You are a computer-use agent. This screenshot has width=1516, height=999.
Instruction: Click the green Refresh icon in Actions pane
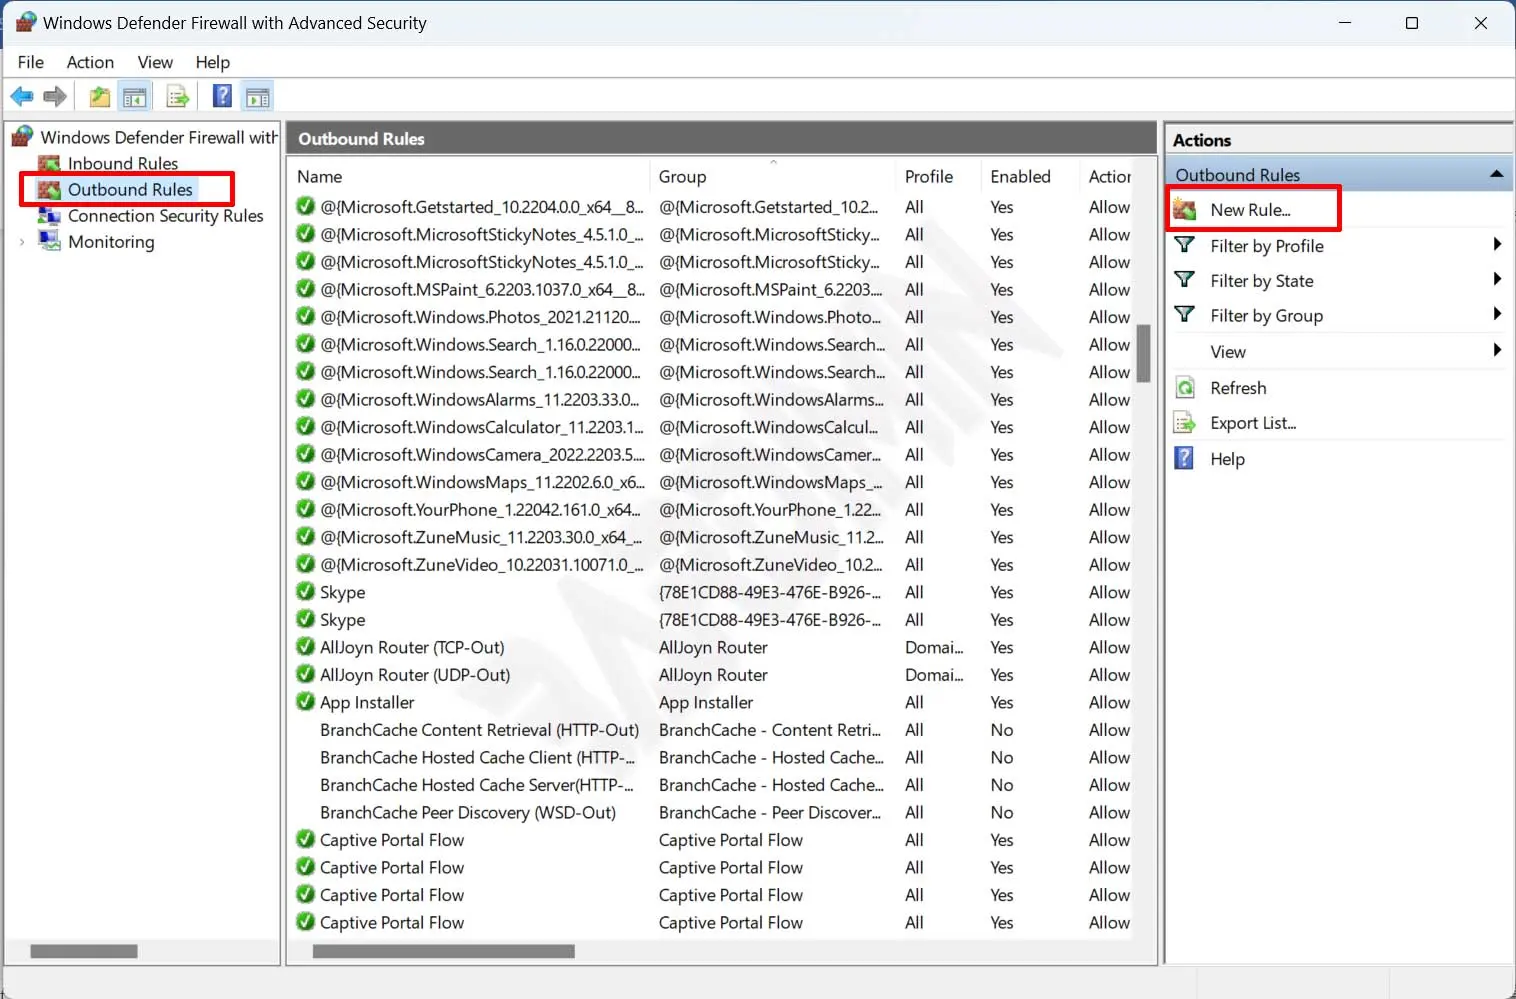tap(1185, 388)
